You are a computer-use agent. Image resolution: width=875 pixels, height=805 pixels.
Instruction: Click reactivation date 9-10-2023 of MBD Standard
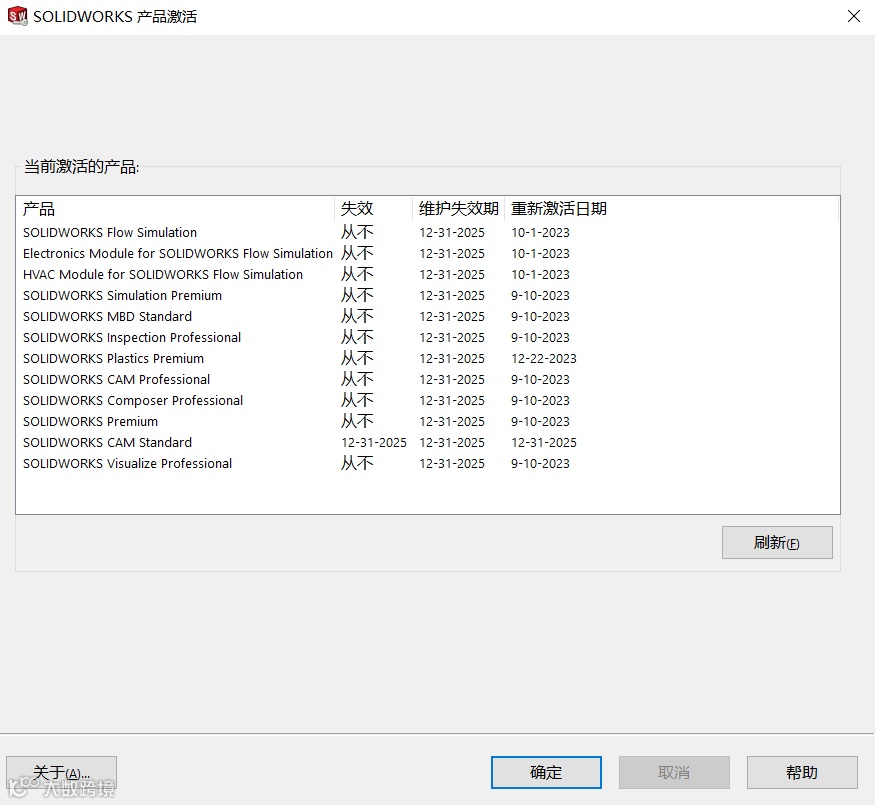(540, 316)
